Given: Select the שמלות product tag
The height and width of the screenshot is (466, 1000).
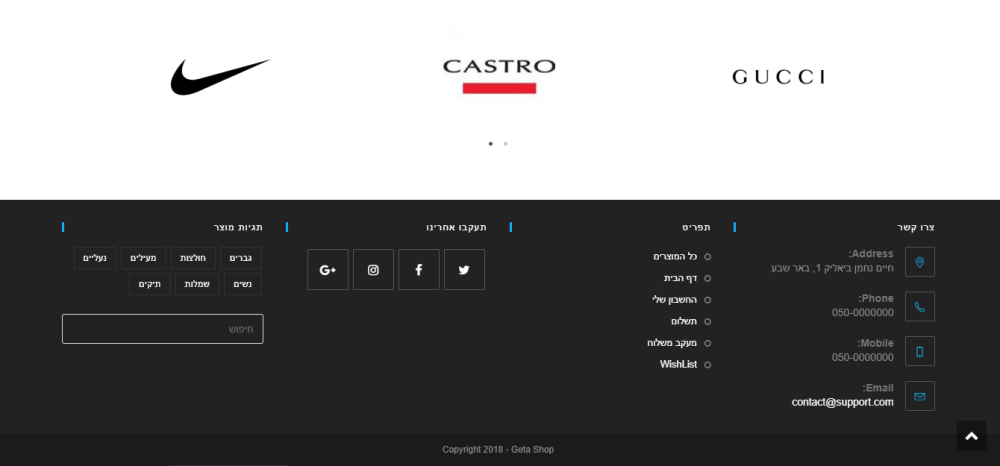Looking at the screenshot, I should coord(197,284).
